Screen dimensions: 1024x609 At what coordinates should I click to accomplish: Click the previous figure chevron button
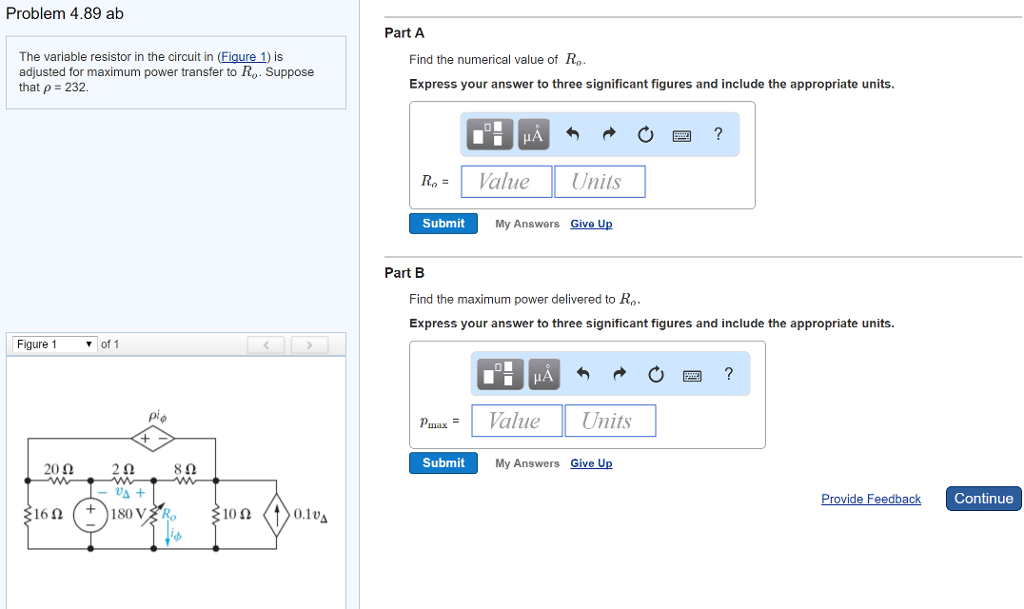266,343
